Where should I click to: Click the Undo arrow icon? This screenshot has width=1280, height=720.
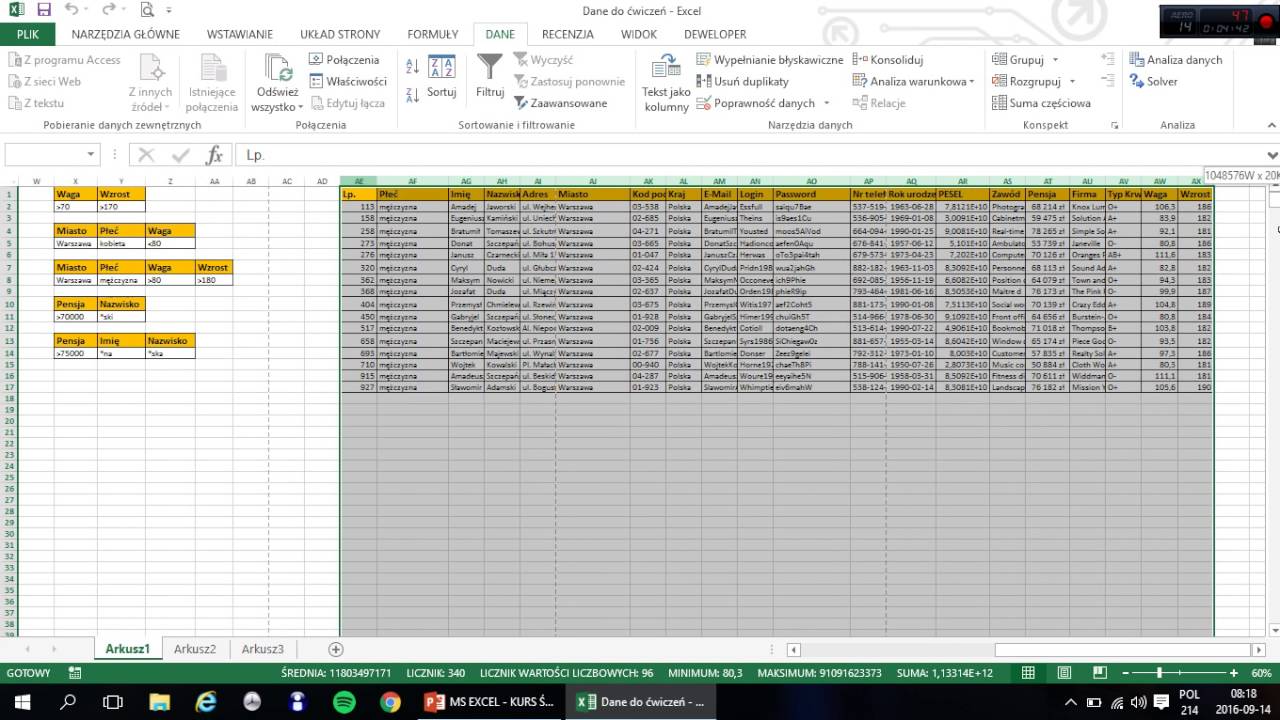[72, 10]
